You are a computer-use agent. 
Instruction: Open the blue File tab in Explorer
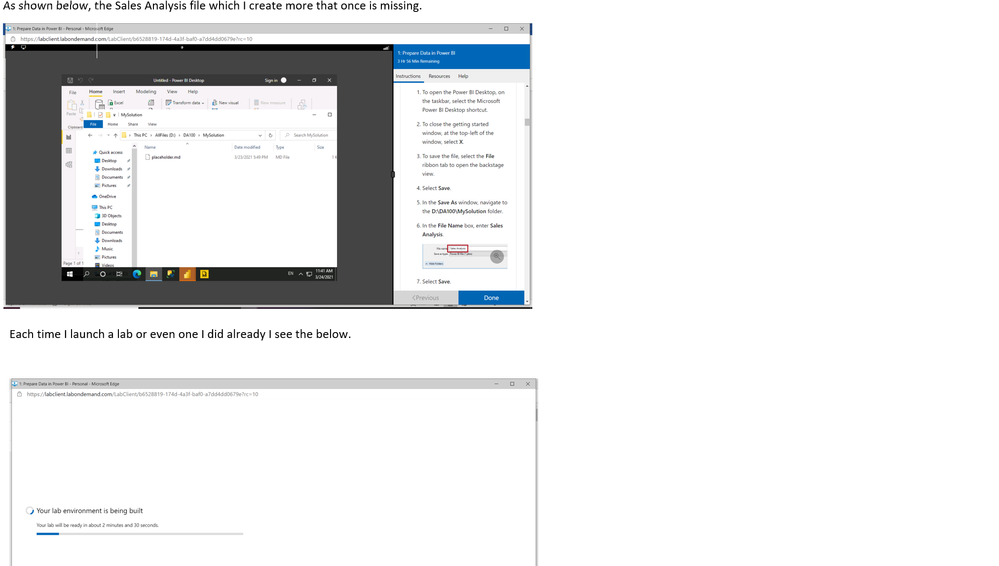[94, 124]
